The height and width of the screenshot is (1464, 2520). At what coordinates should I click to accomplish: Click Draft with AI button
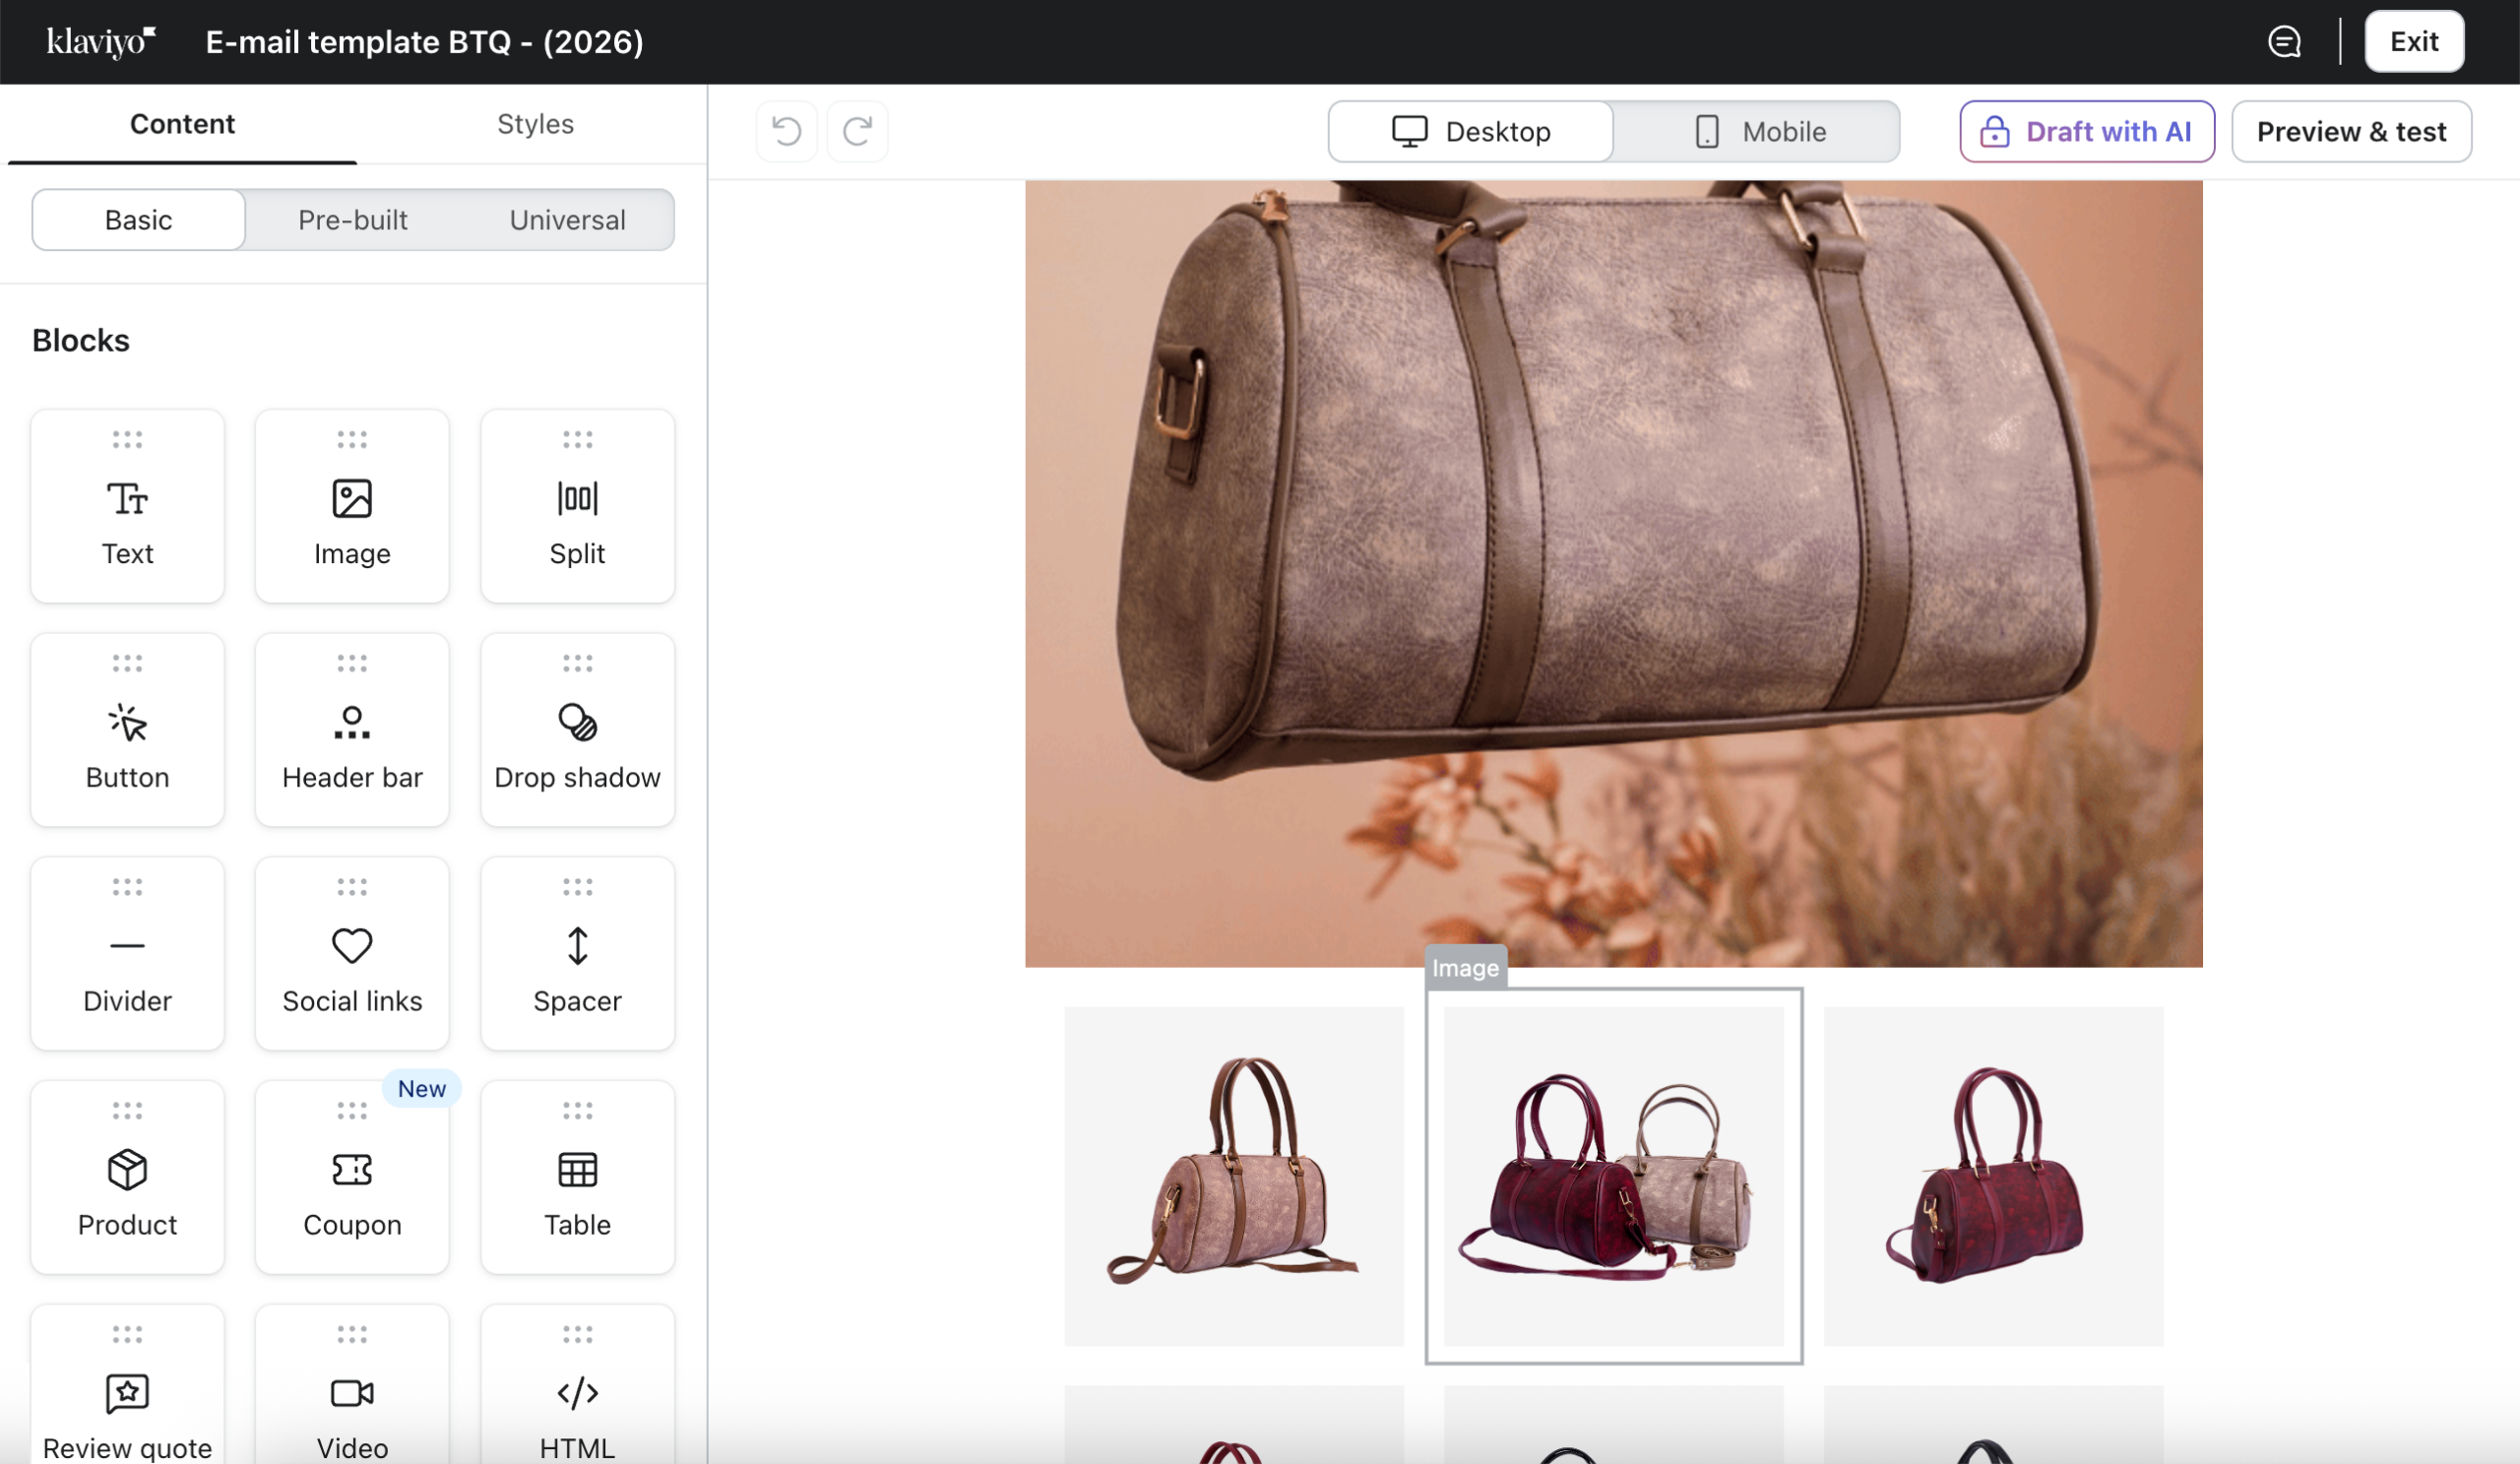2086,131
